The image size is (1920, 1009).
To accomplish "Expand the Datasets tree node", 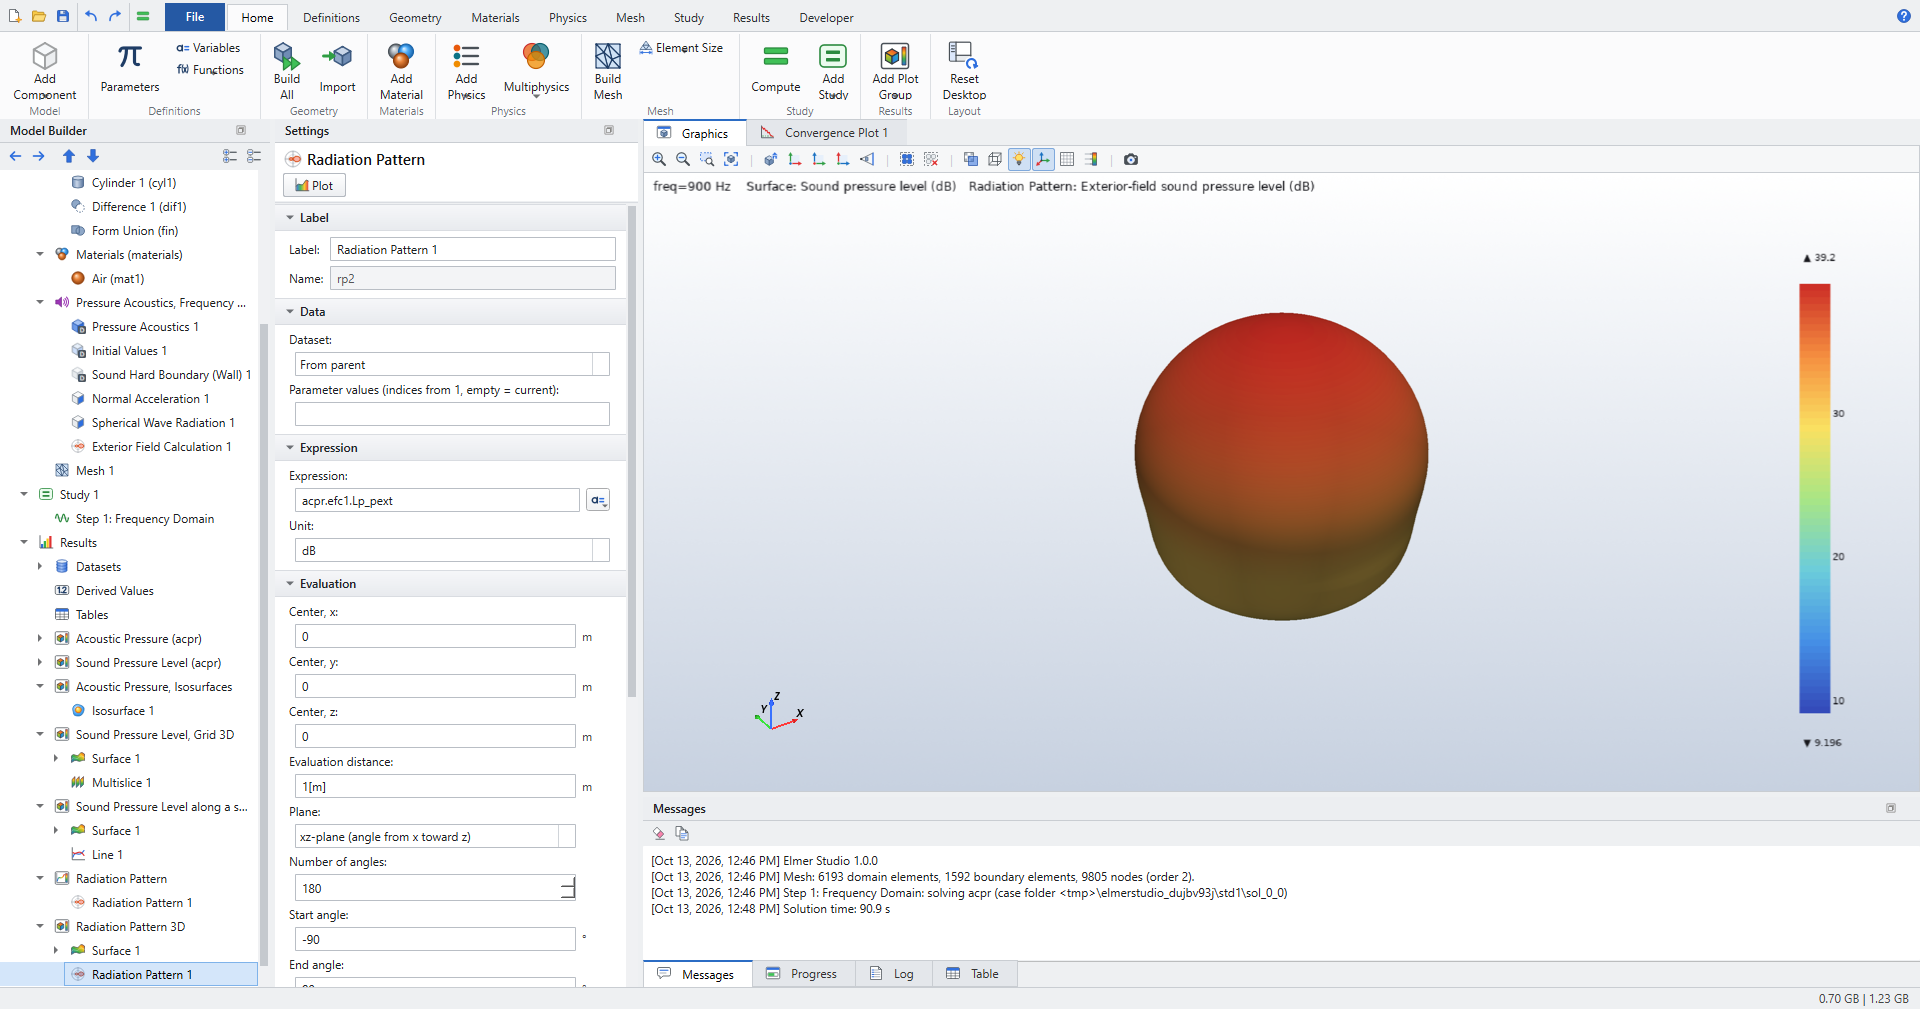I will (40, 567).
